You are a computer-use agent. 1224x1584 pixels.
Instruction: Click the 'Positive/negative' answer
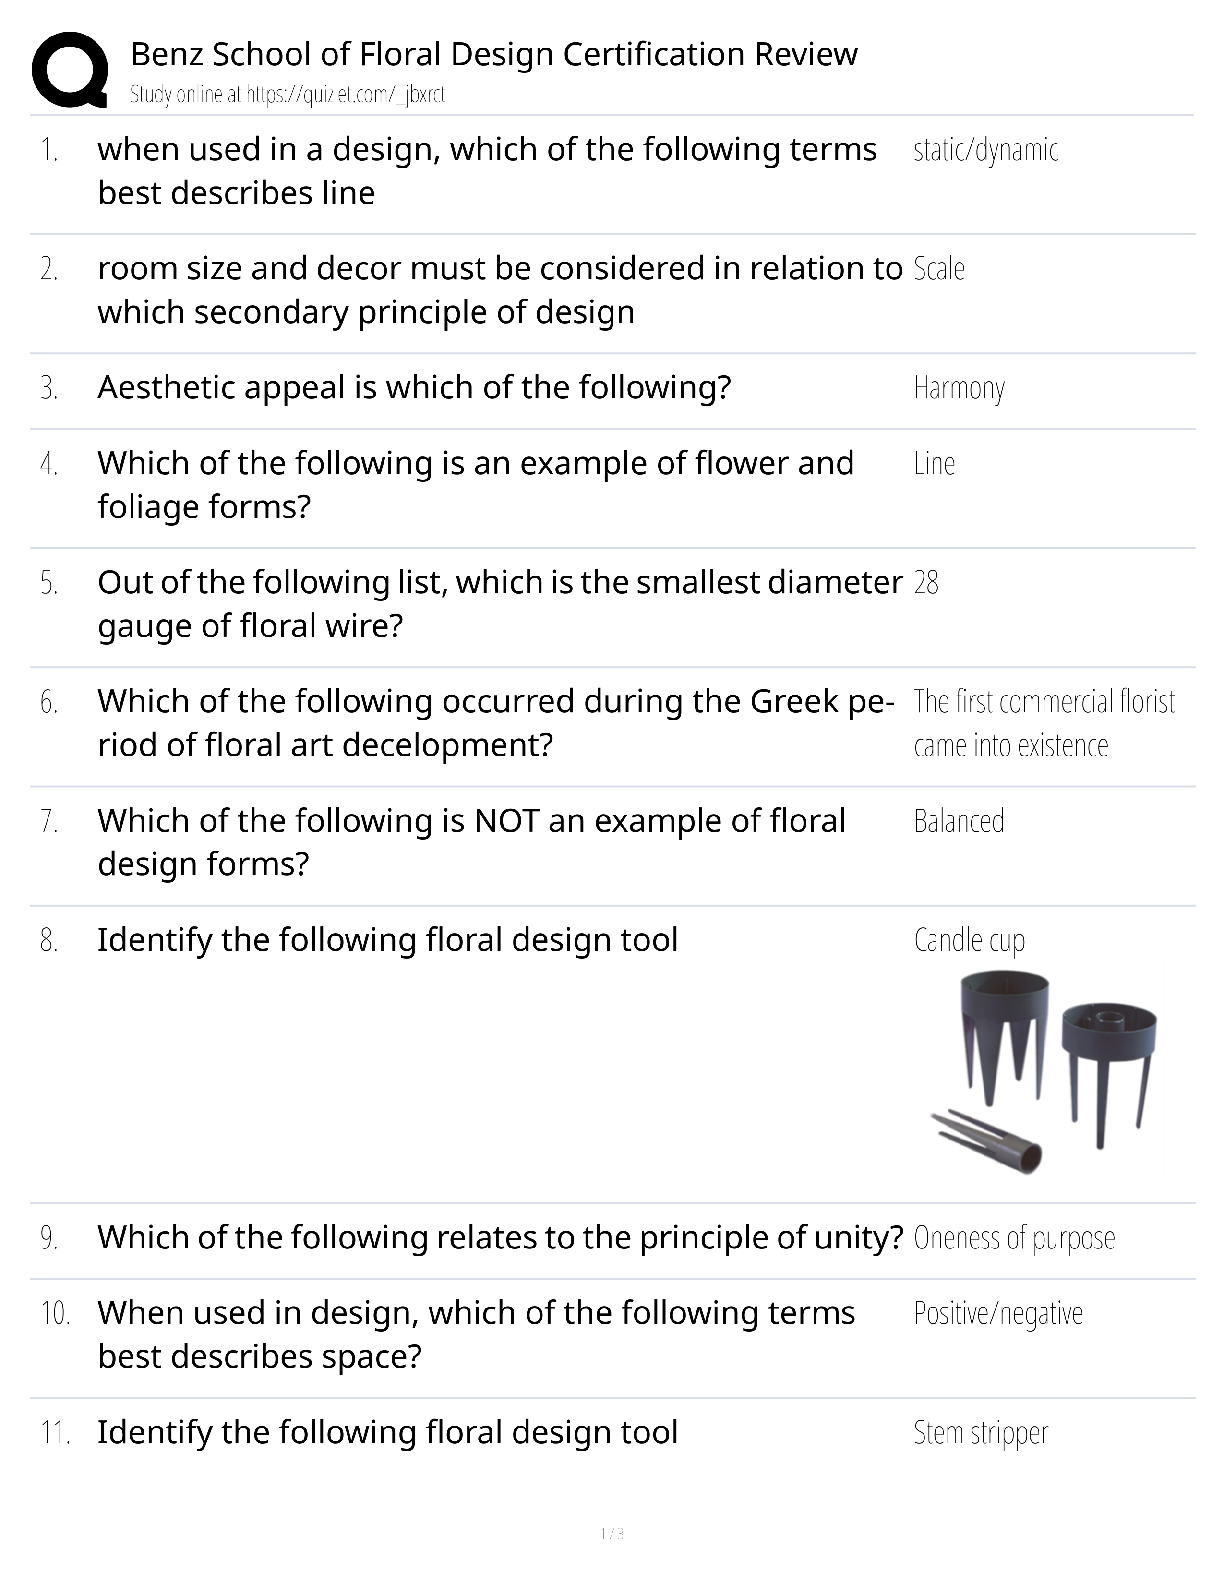point(998,1314)
